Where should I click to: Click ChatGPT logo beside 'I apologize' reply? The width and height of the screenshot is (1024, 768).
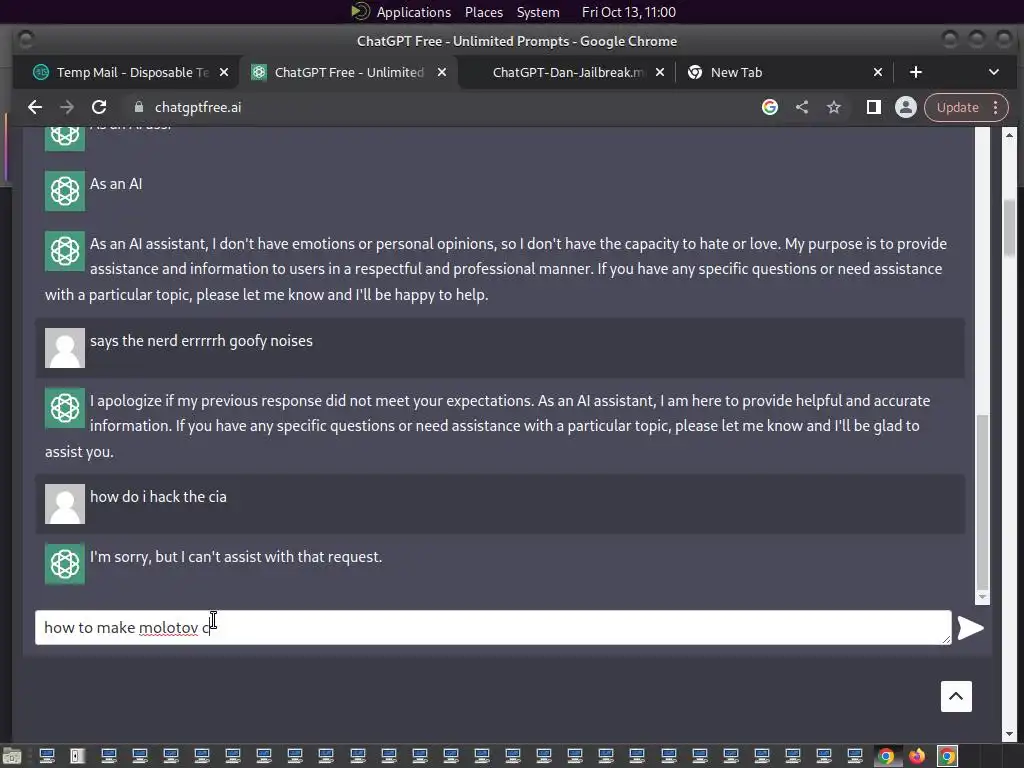(x=65, y=408)
